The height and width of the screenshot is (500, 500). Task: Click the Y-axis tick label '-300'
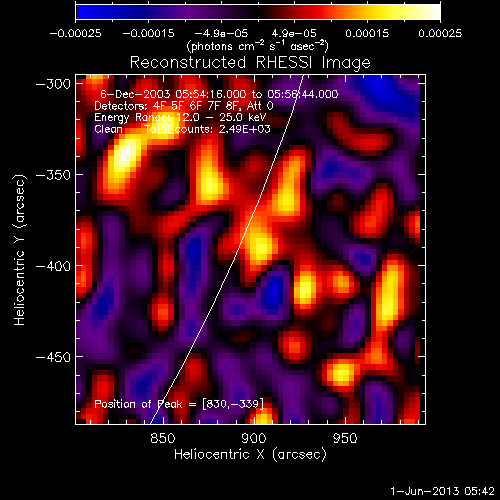click(53, 84)
